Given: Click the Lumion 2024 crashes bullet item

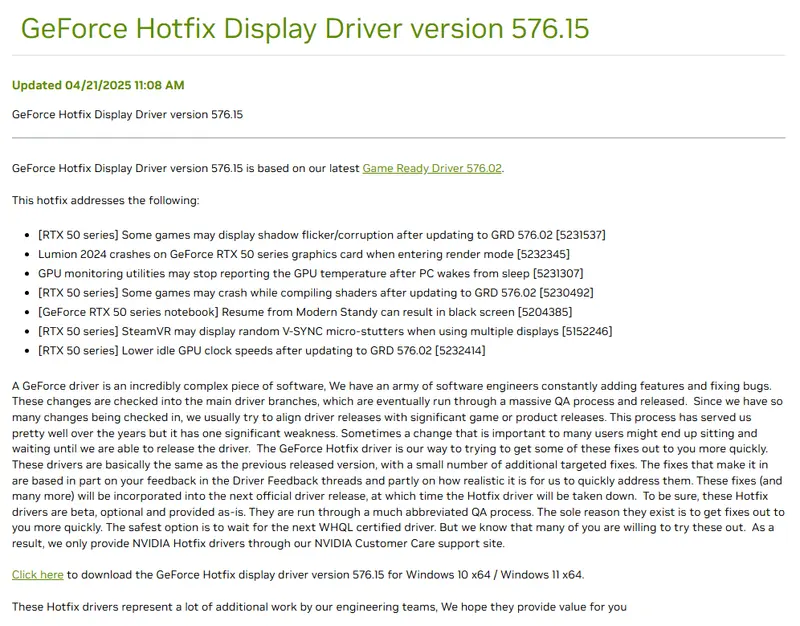Looking at the screenshot, I should click(304, 254).
